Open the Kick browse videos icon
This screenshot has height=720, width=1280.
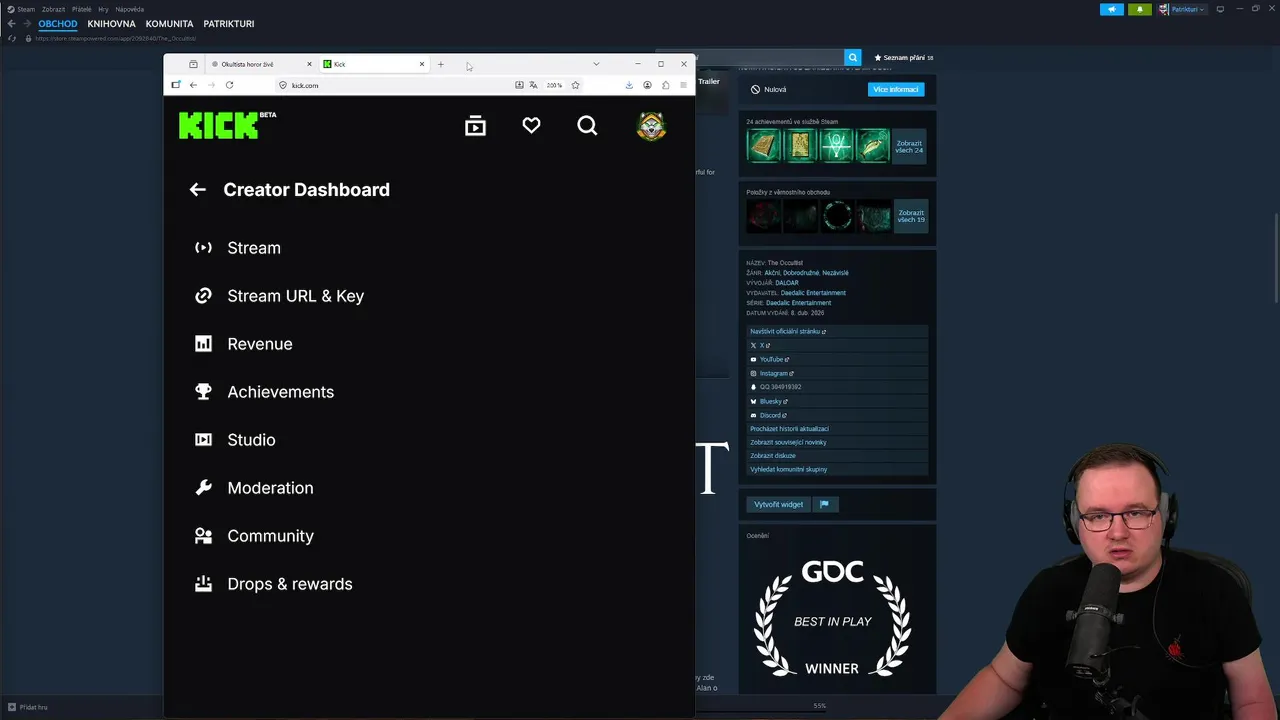475,125
